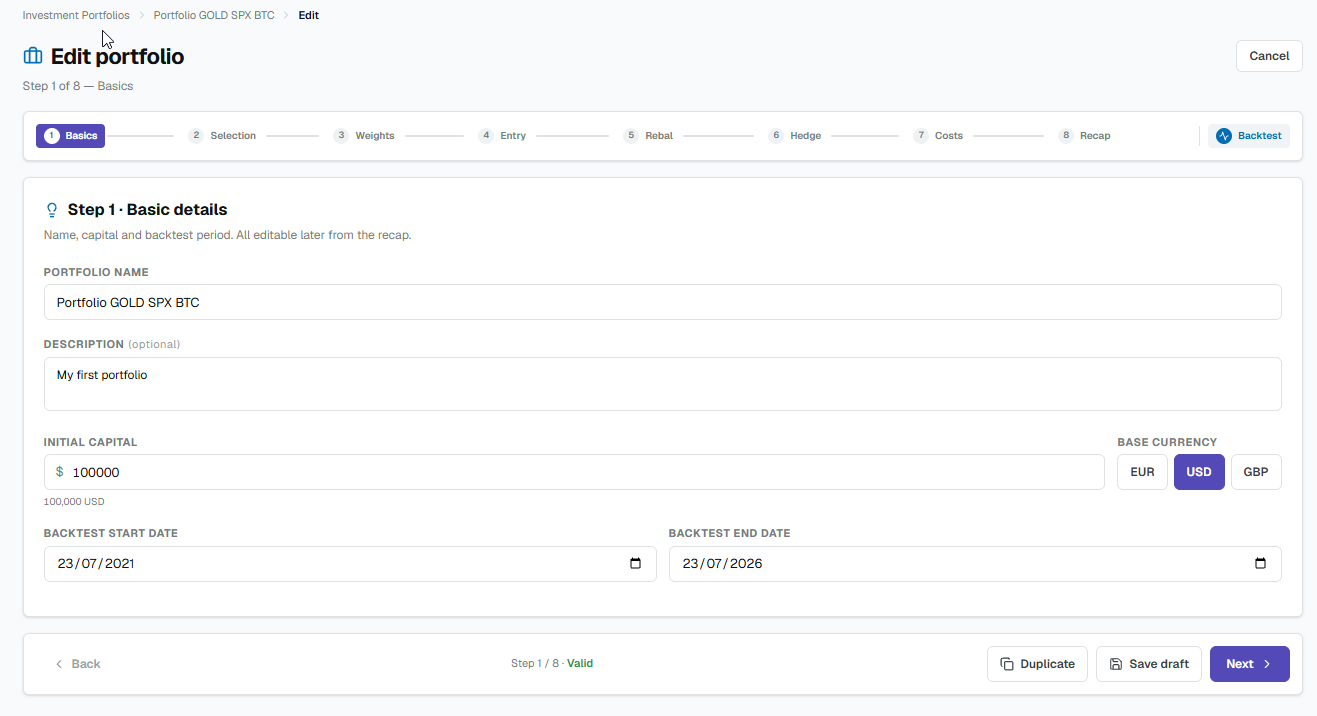Click the Backtest Start Date field
This screenshot has height=716, width=1317.
point(350,564)
